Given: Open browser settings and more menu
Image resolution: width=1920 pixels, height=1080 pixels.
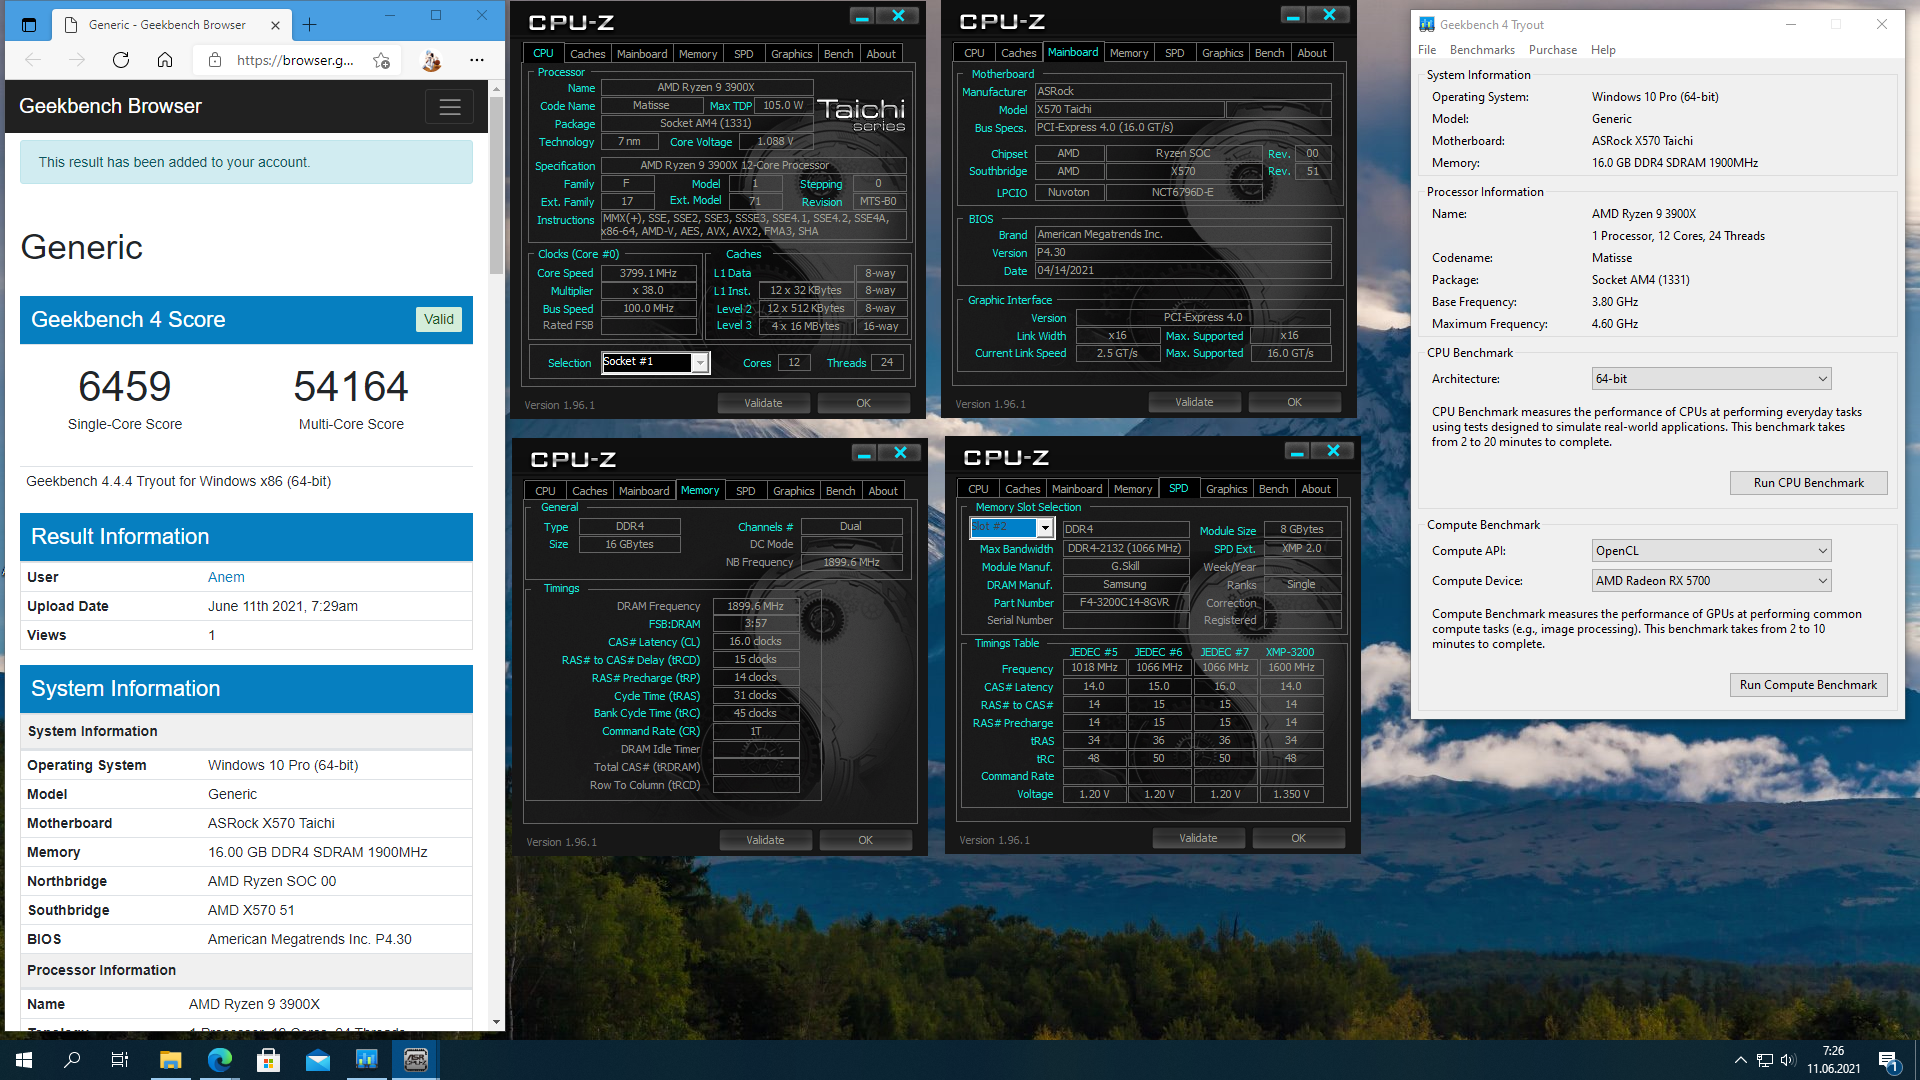Looking at the screenshot, I should pyautogui.click(x=477, y=60).
